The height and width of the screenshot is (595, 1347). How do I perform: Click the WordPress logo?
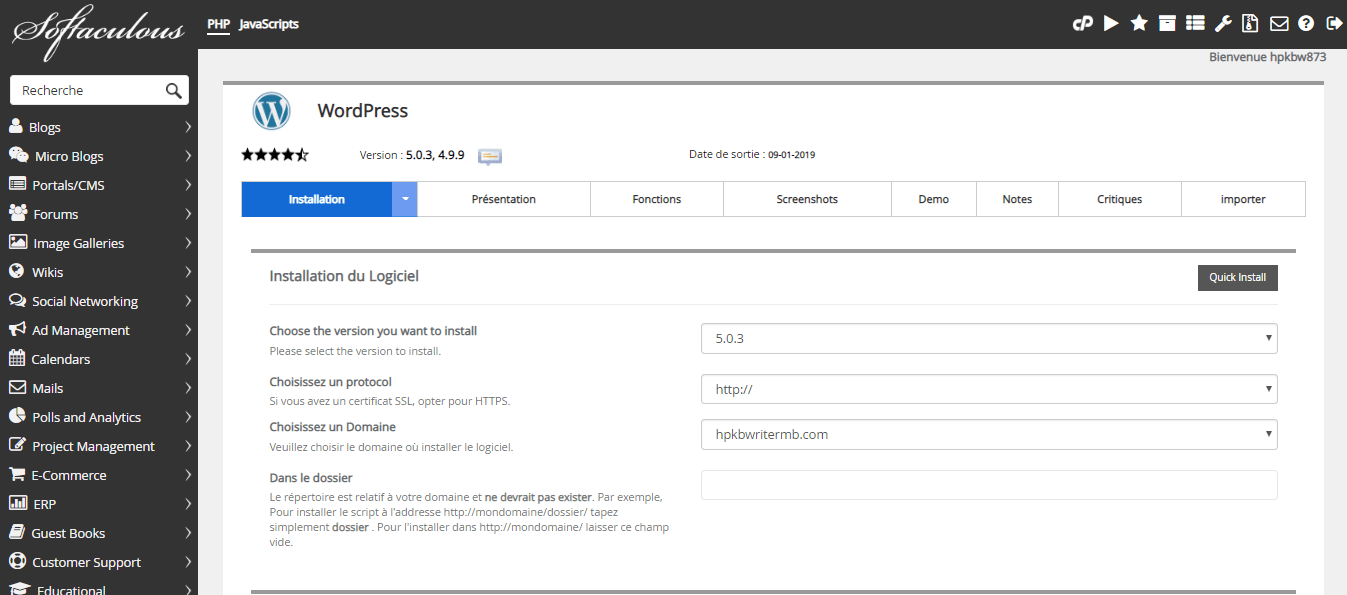tap(271, 111)
